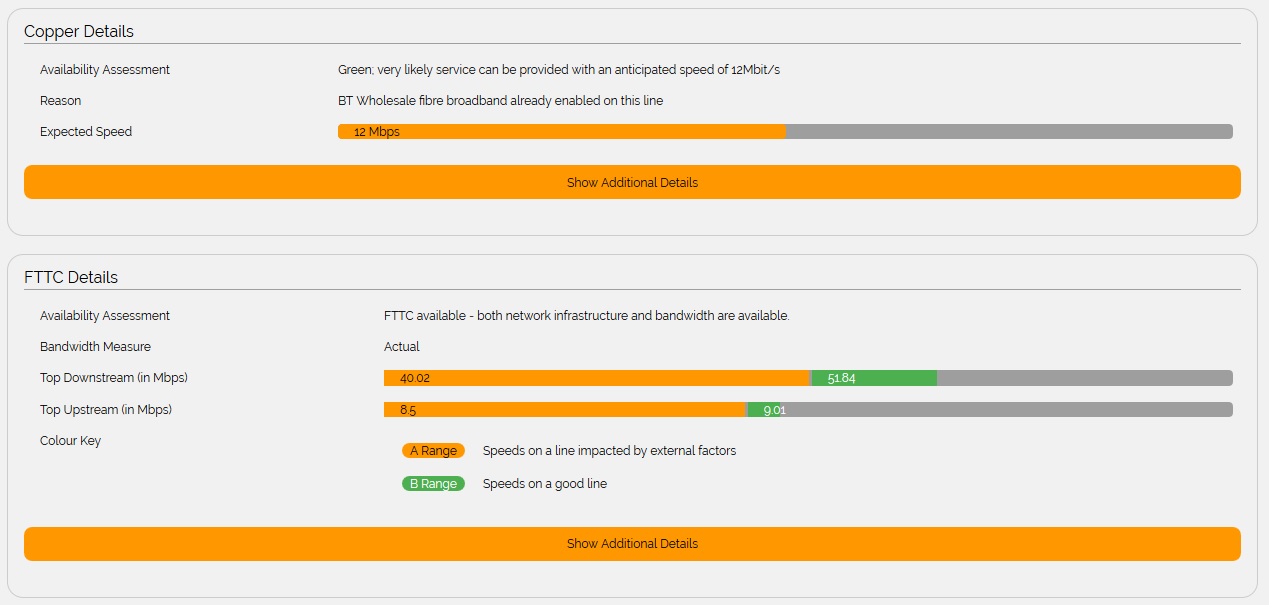The height and width of the screenshot is (605, 1269).
Task: Click the Colour Key label
Action: [71, 441]
